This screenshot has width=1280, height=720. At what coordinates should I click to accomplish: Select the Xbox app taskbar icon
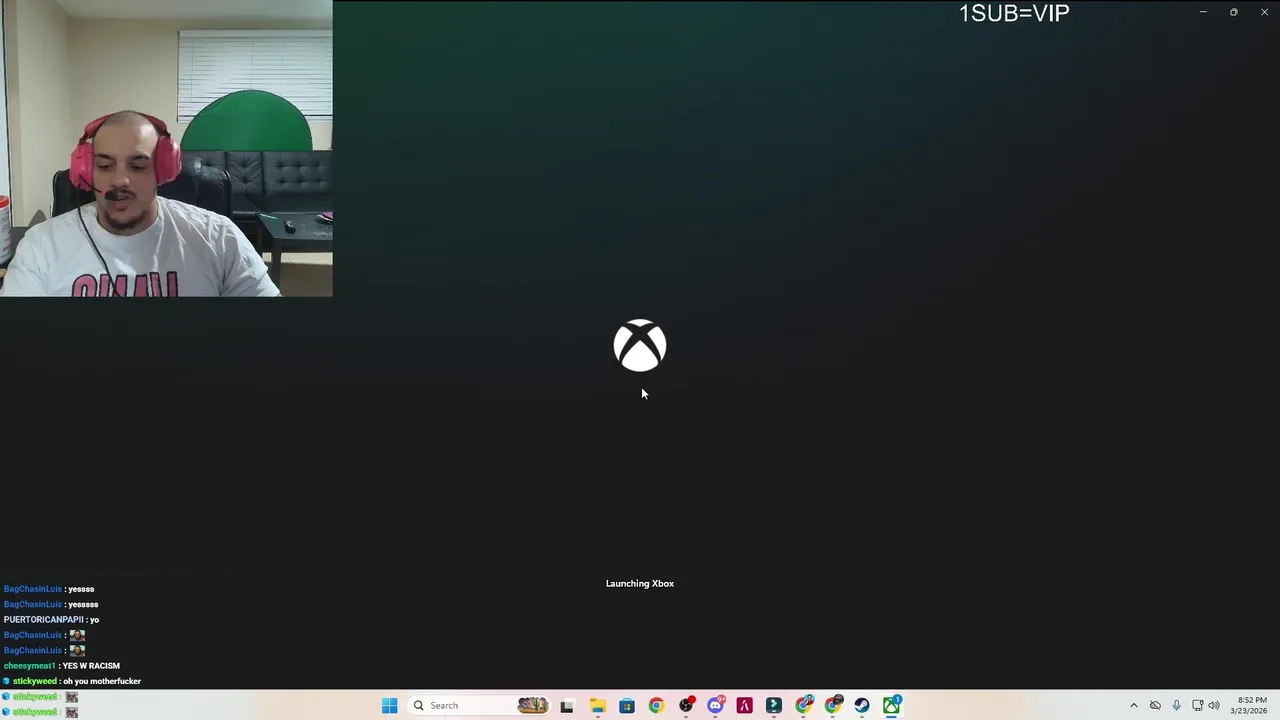pyautogui.click(x=891, y=705)
